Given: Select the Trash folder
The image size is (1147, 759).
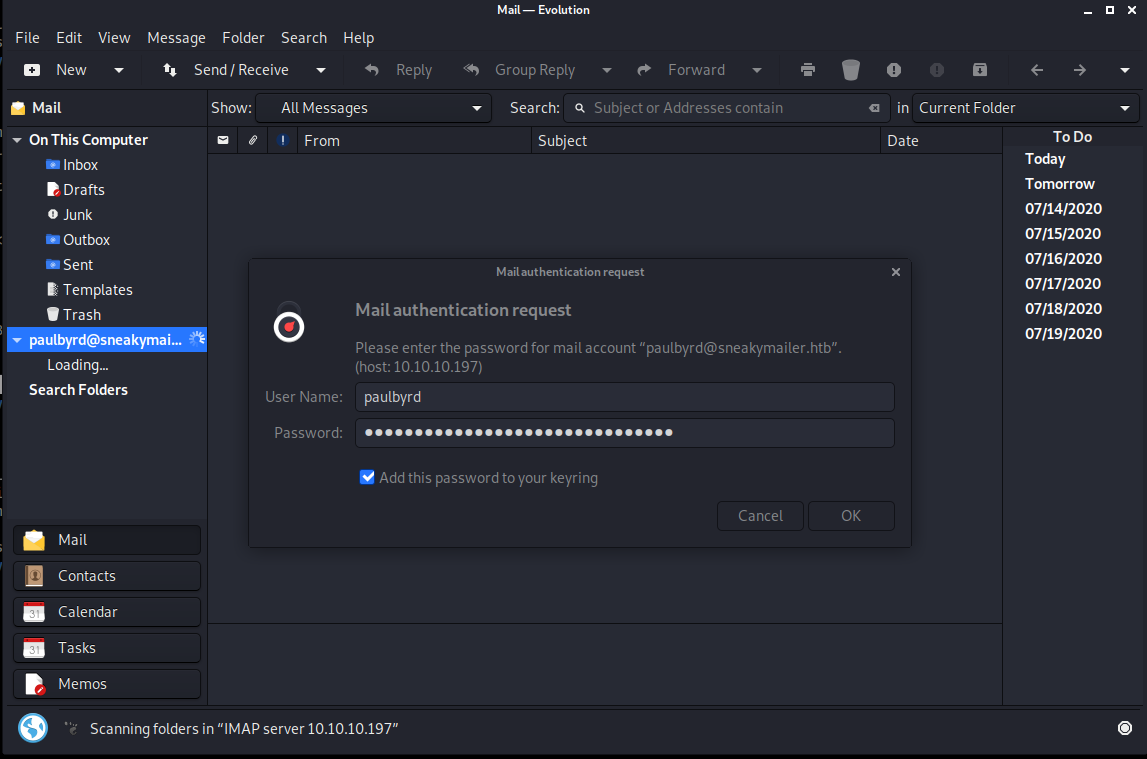Looking at the screenshot, I should (81, 314).
